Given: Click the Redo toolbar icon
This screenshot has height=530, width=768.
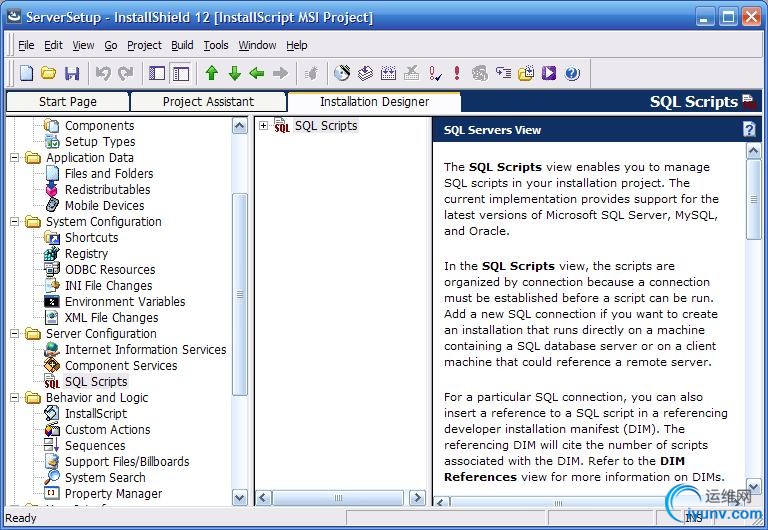Looking at the screenshot, I should [x=126, y=73].
